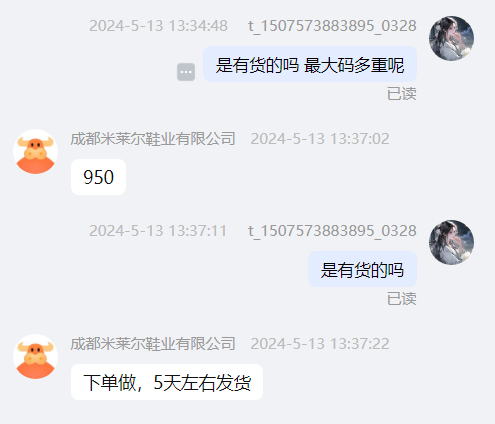Click the second username t_1507573883895_0328
The height and width of the screenshot is (424, 495).
pos(332,231)
